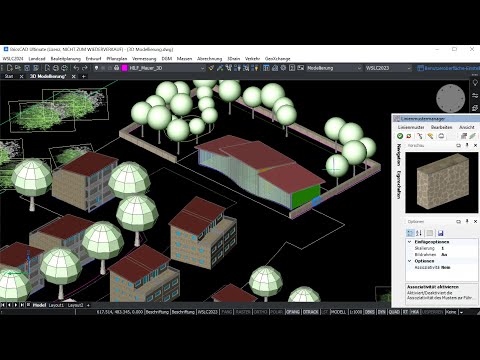Click the alphabetical sort icon in Optionen
Screen dimensions: 480x360
419,233
